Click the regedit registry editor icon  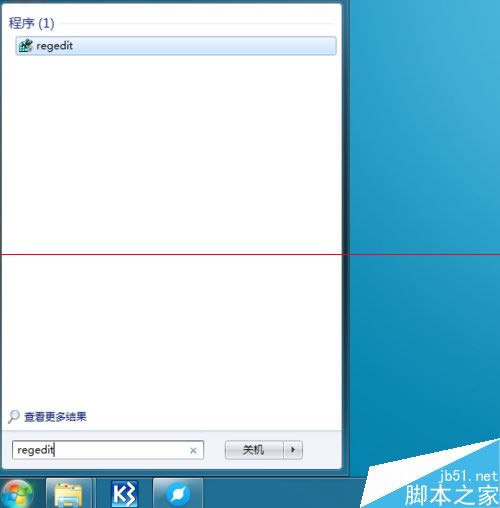click(x=26, y=46)
